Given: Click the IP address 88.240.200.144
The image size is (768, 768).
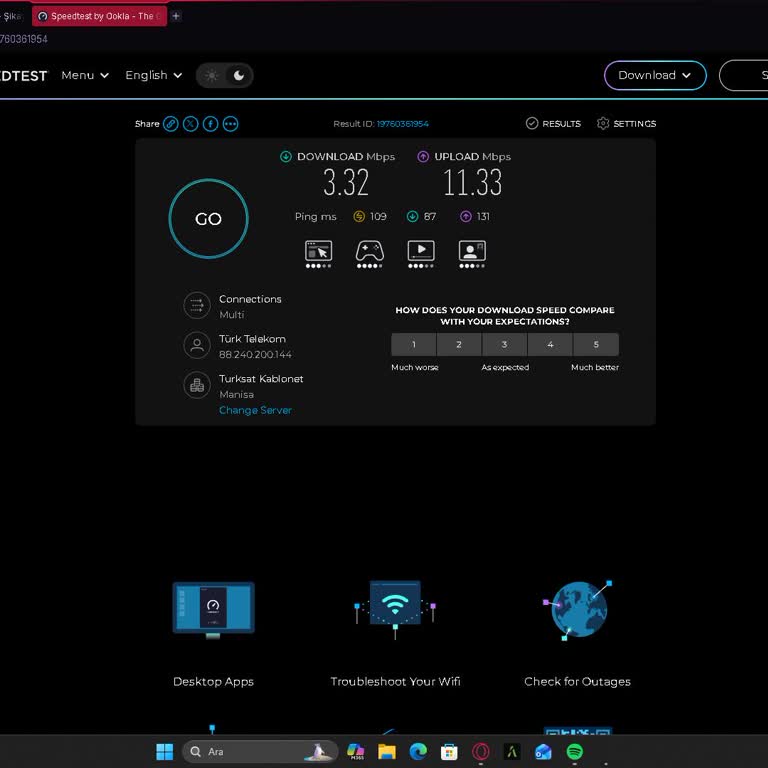Looking at the screenshot, I should click(x=255, y=355).
